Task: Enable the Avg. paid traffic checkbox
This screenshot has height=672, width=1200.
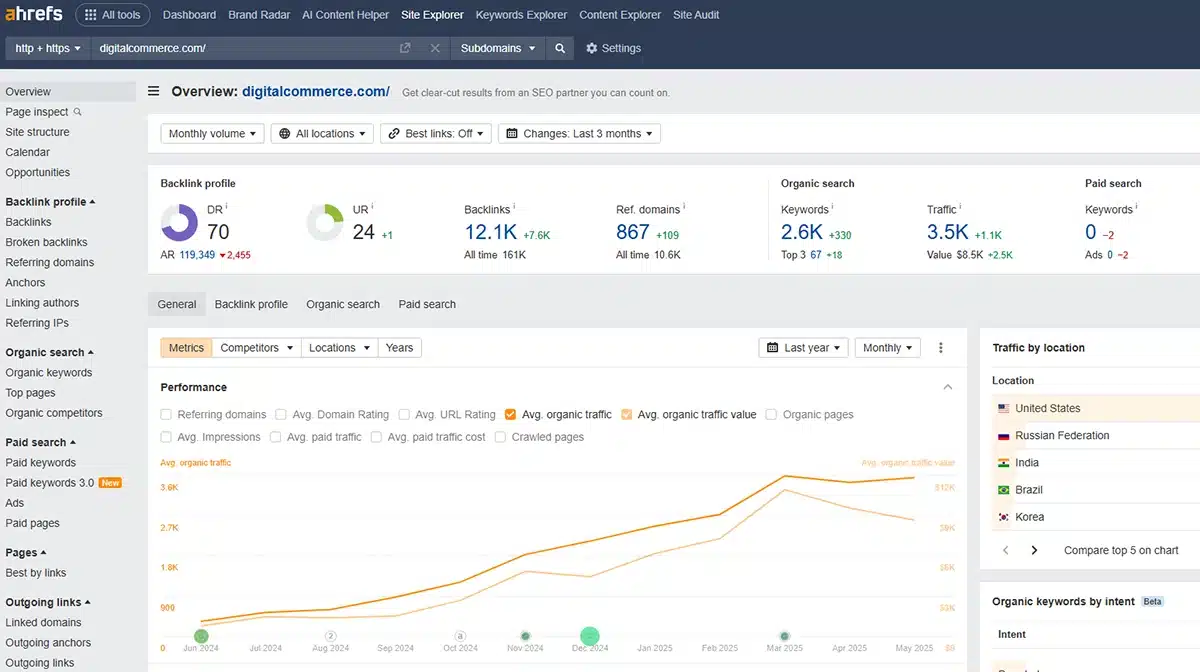Action: point(276,437)
